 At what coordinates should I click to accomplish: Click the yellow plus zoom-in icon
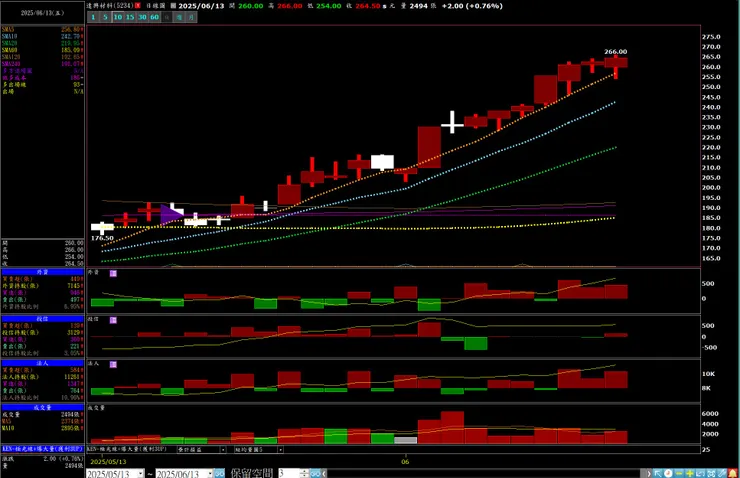[690, 473]
